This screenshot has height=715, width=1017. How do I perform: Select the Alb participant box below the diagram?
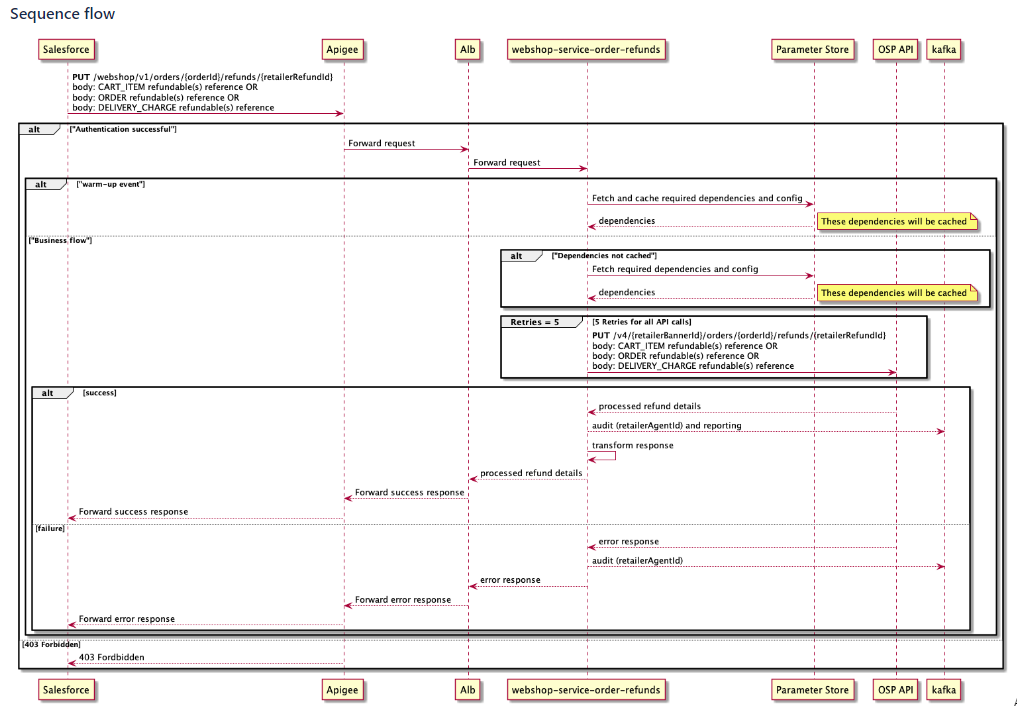[468, 690]
